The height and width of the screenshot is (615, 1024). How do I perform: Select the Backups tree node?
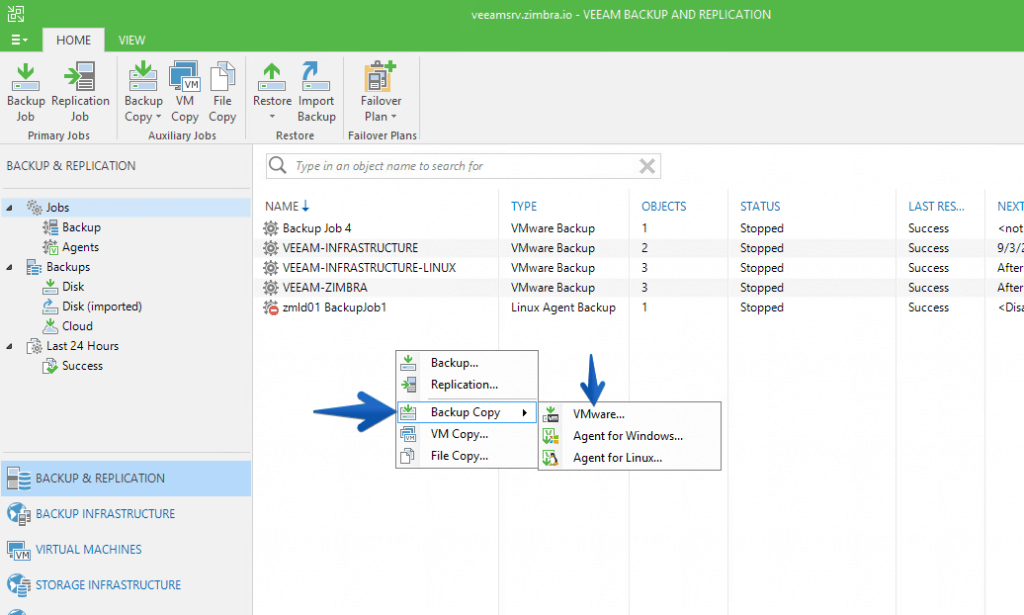tap(68, 267)
